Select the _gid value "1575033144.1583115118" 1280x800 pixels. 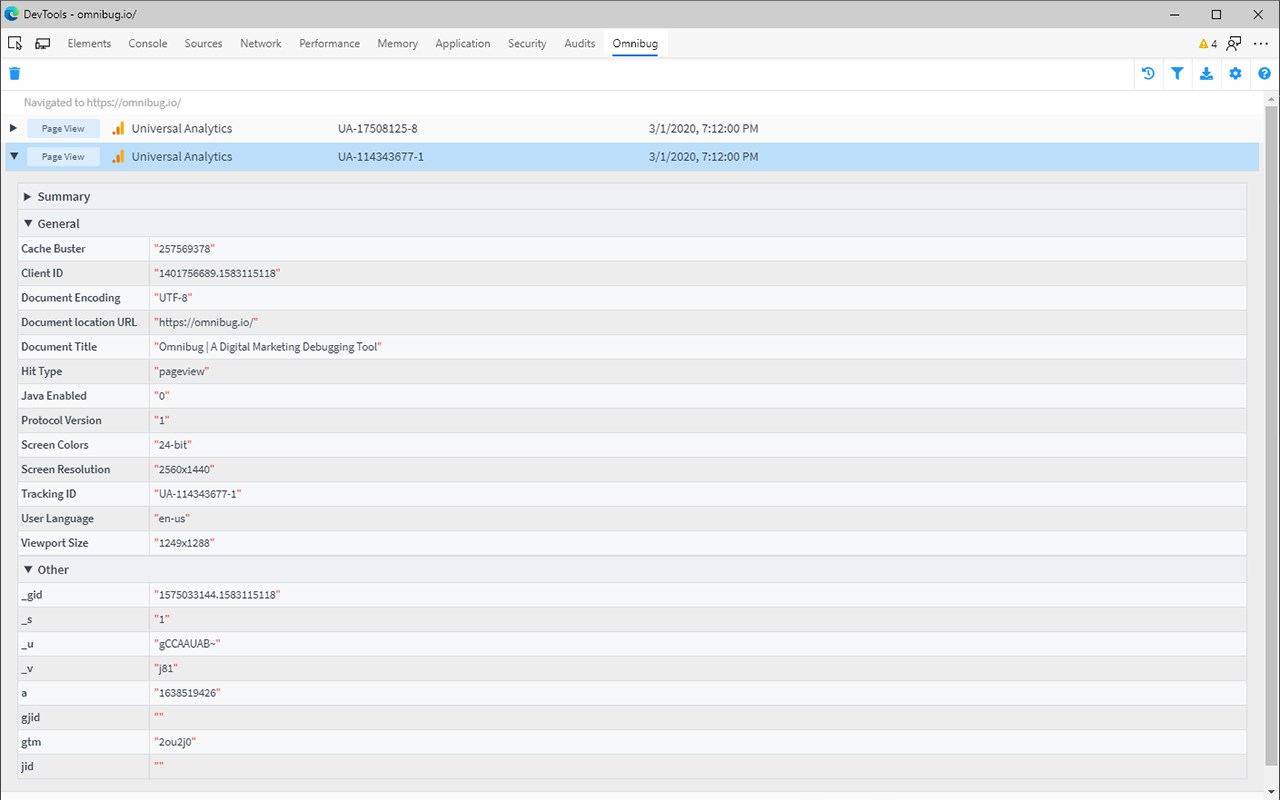tap(216, 595)
